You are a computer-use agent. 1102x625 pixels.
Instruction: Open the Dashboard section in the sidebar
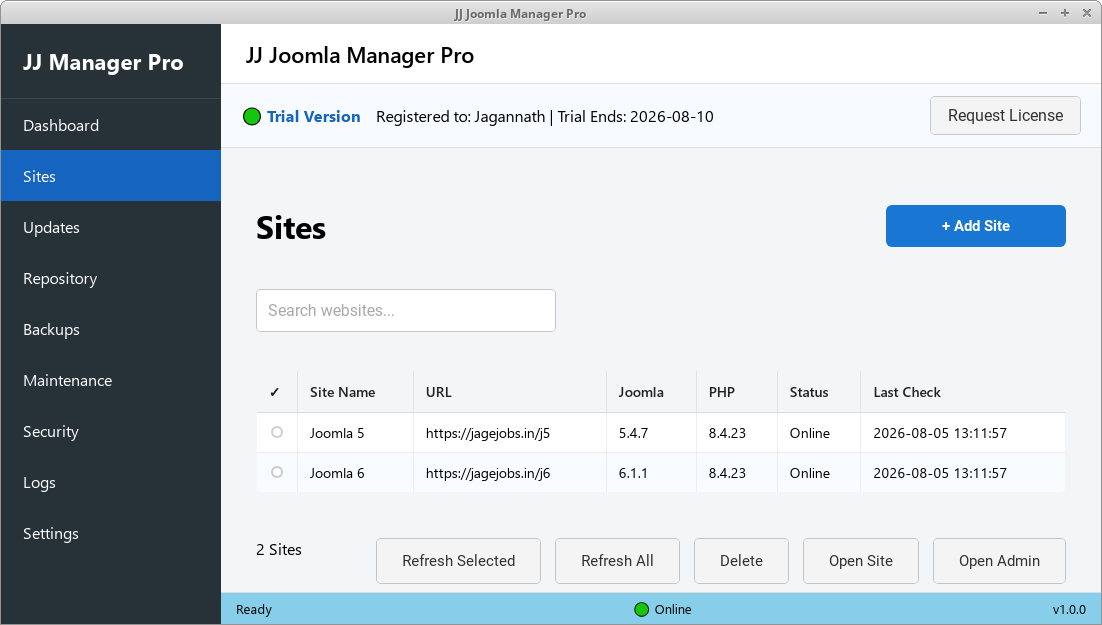111,125
